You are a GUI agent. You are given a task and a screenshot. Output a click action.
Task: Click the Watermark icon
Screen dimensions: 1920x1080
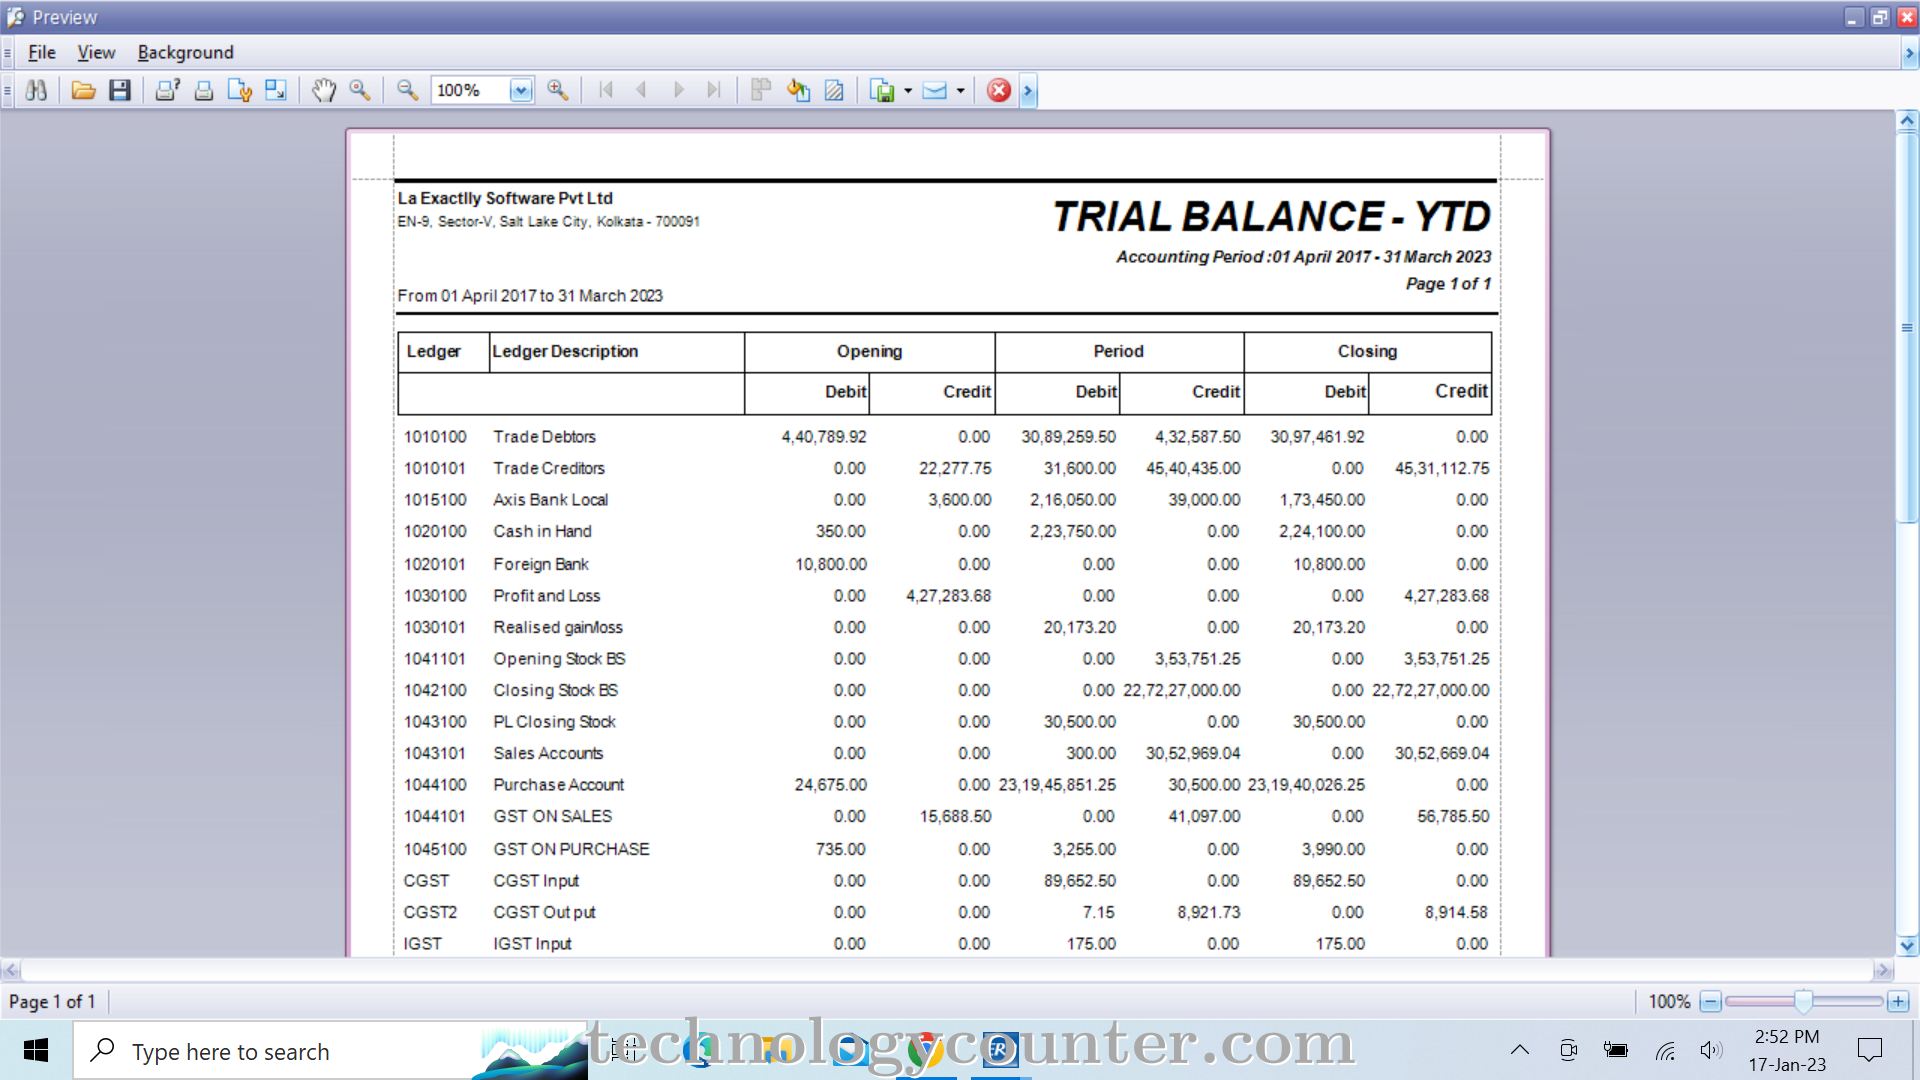[x=834, y=91]
